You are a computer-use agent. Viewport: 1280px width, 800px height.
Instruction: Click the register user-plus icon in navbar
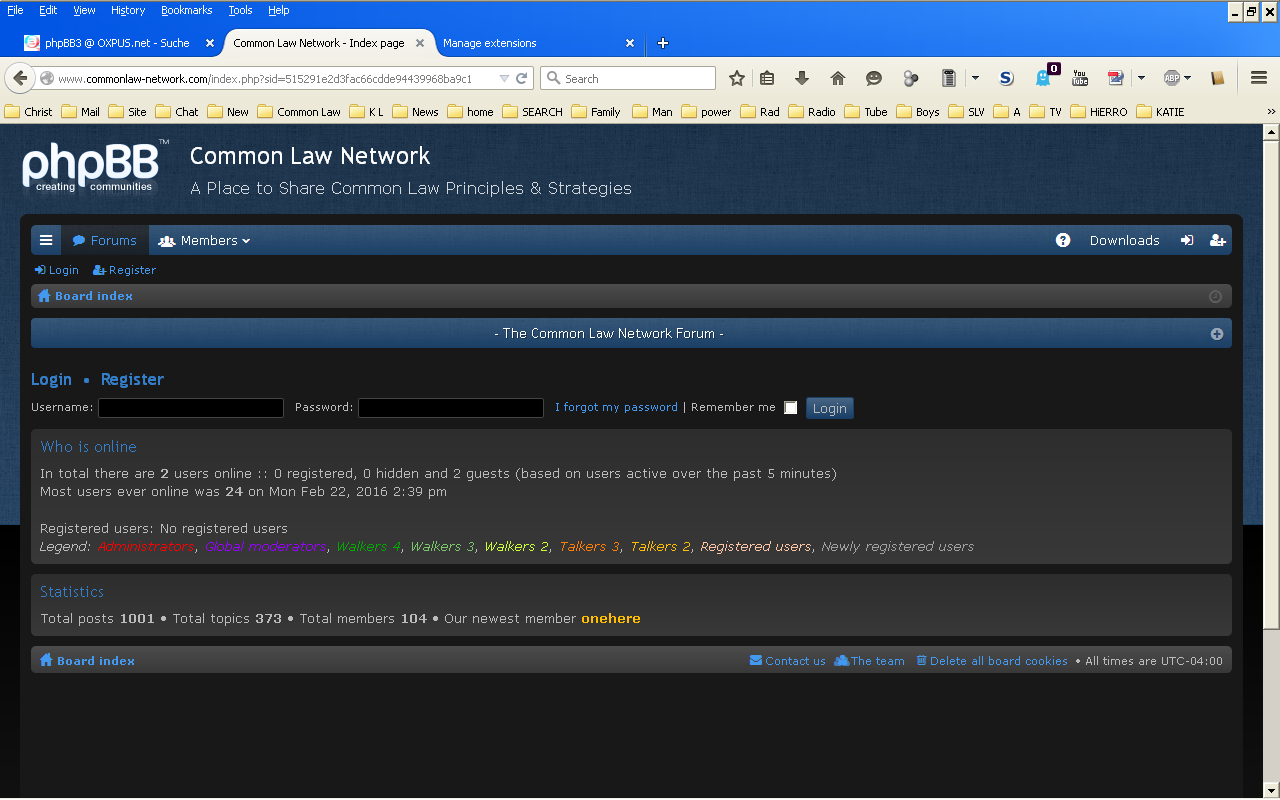1217,241
